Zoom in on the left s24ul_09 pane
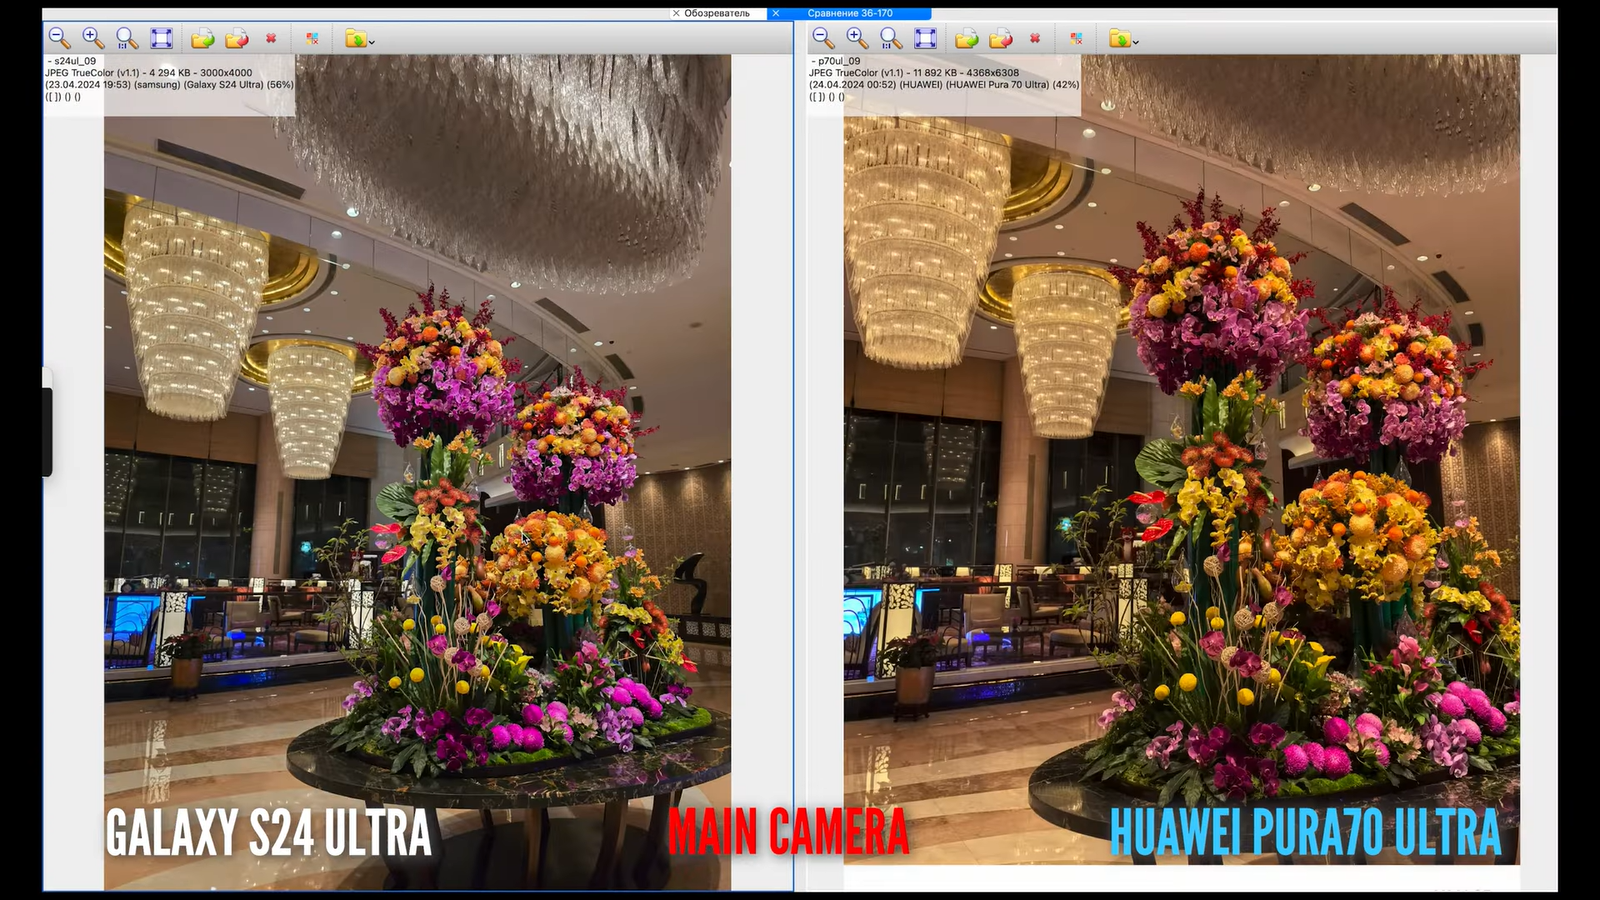The width and height of the screenshot is (1600, 900). tap(93, 38)
